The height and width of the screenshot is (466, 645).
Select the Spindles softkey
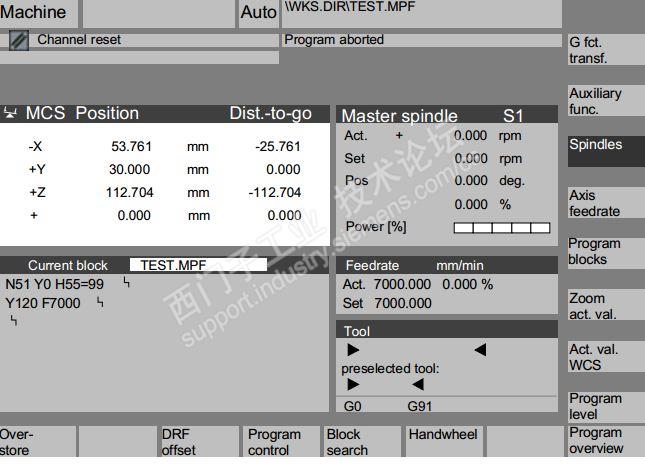coord(606,151)
